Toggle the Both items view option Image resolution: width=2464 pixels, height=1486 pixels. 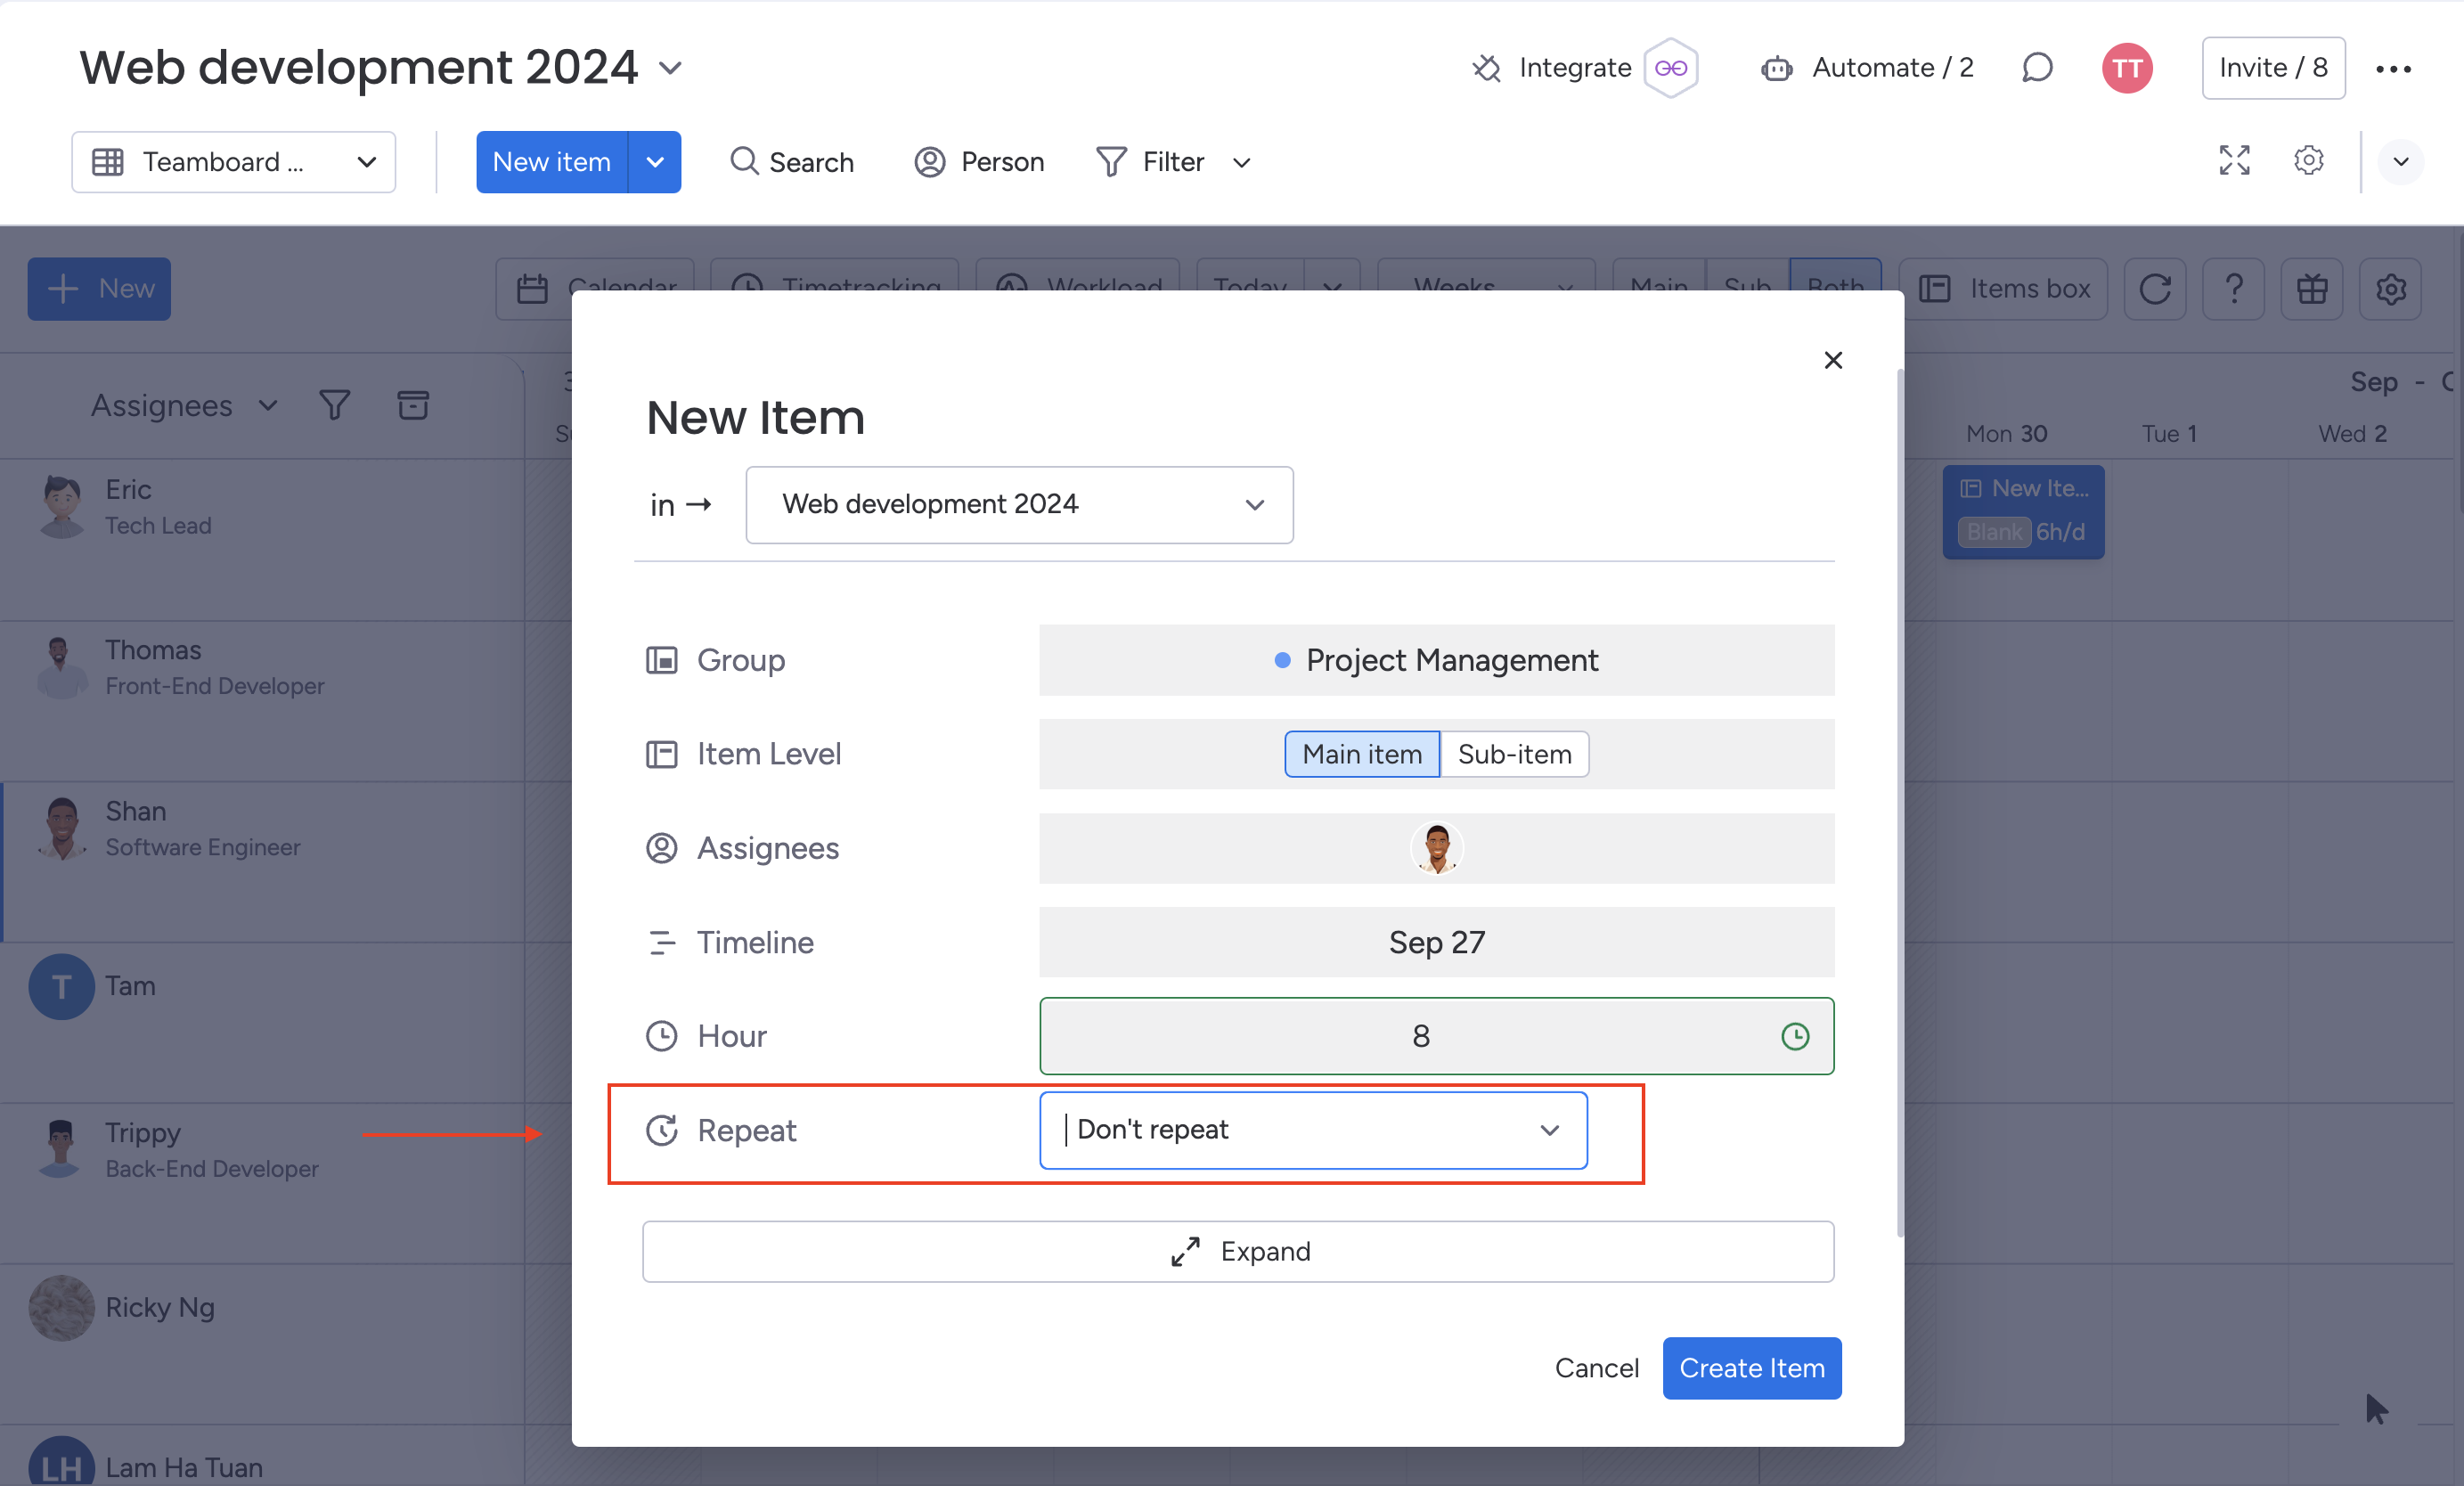(x=1835, y=278)
